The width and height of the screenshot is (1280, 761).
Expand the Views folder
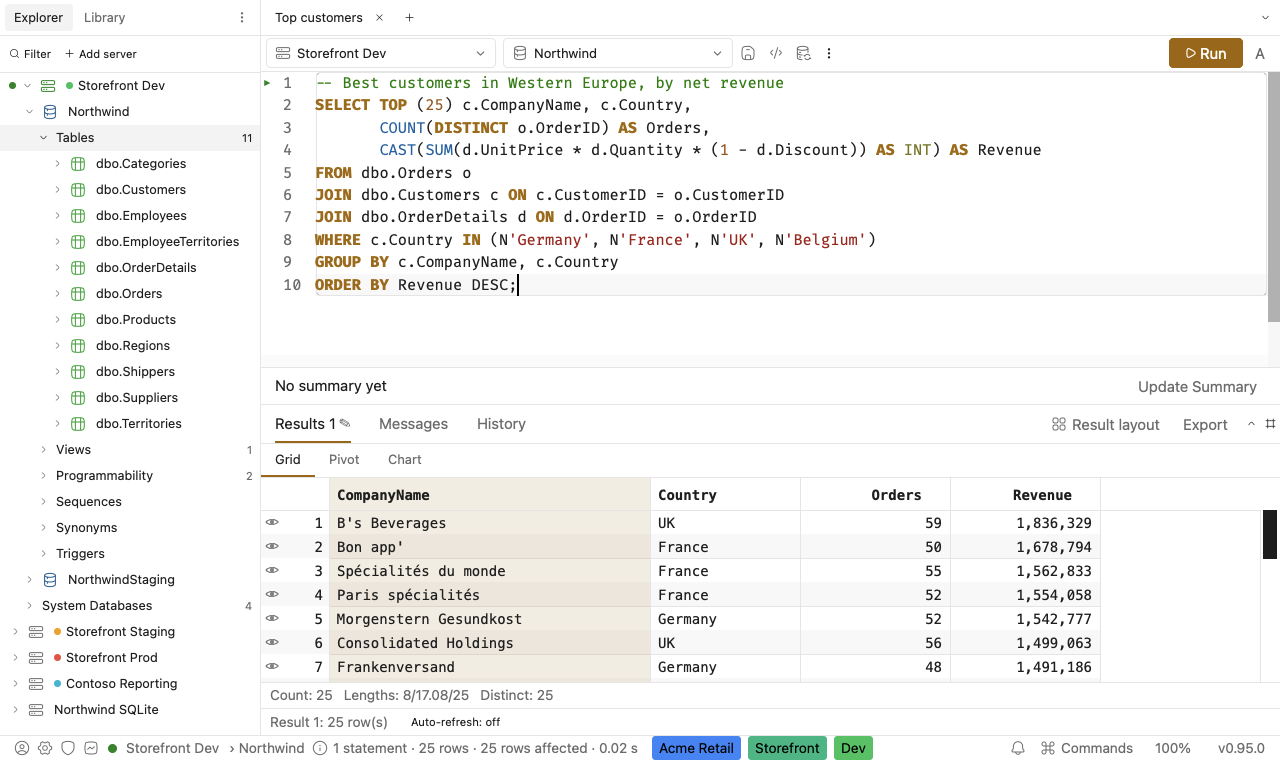tap(44, 450)
